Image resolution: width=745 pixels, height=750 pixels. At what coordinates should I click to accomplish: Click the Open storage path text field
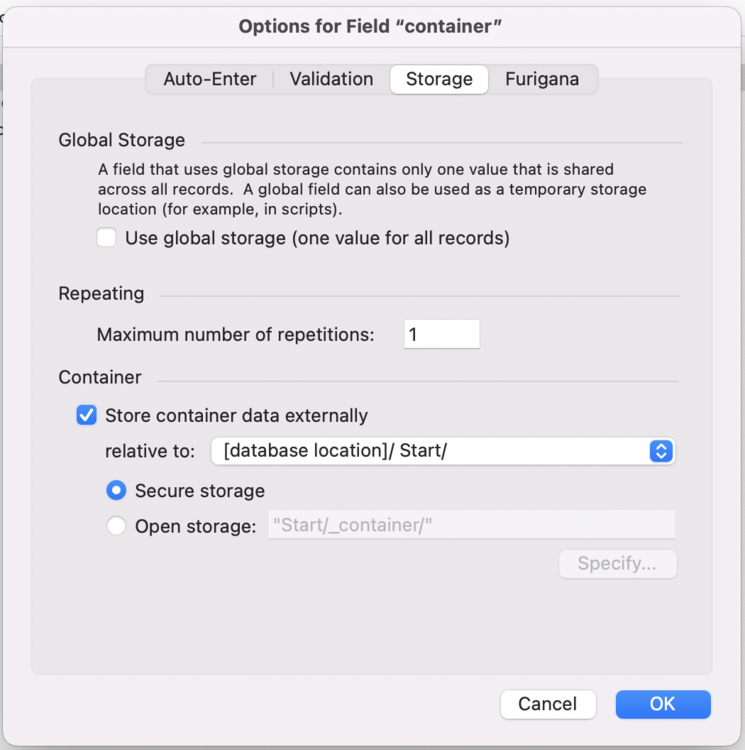[x=470, y=526]
